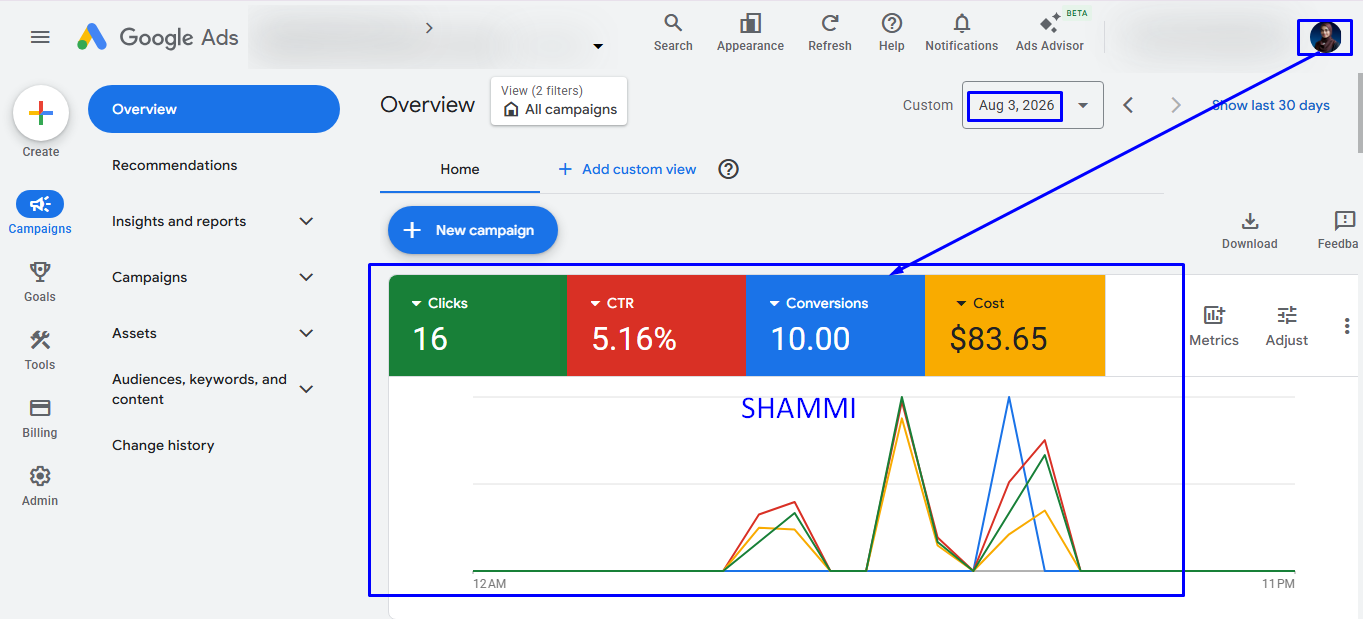Open the Appearance settings

(750, 33)
